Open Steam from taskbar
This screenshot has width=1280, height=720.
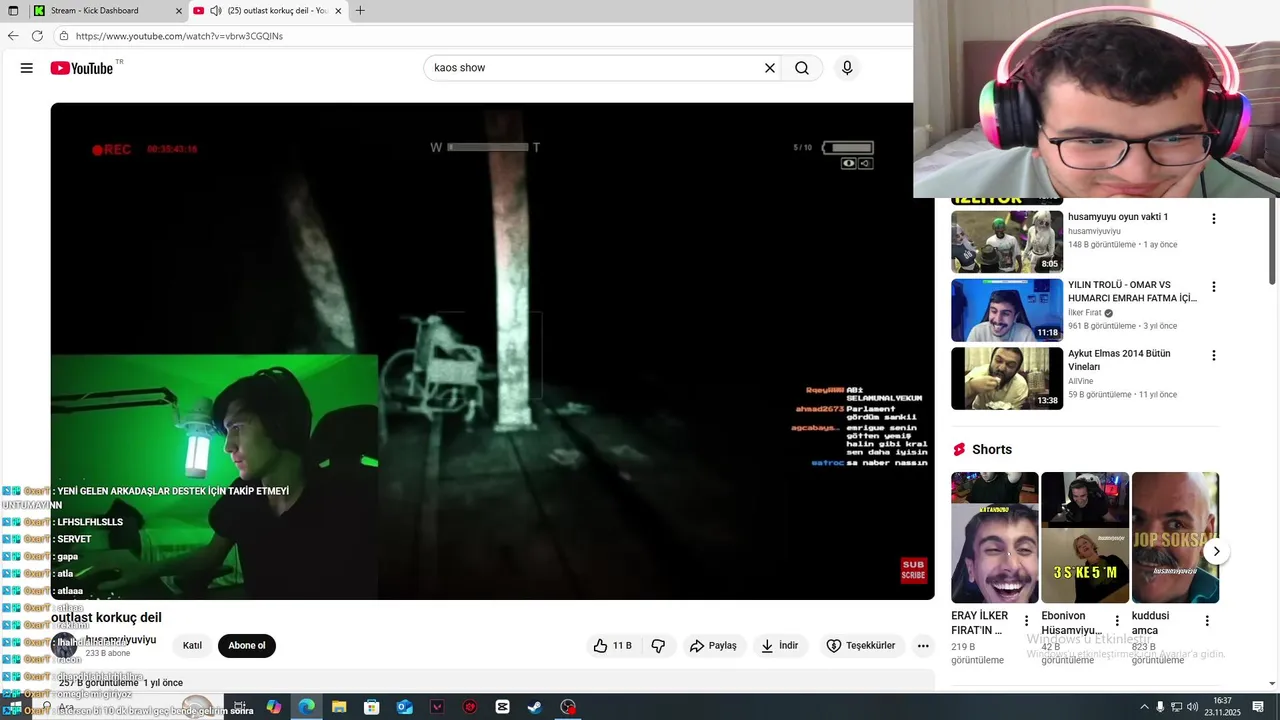click(x=535, y=707)
